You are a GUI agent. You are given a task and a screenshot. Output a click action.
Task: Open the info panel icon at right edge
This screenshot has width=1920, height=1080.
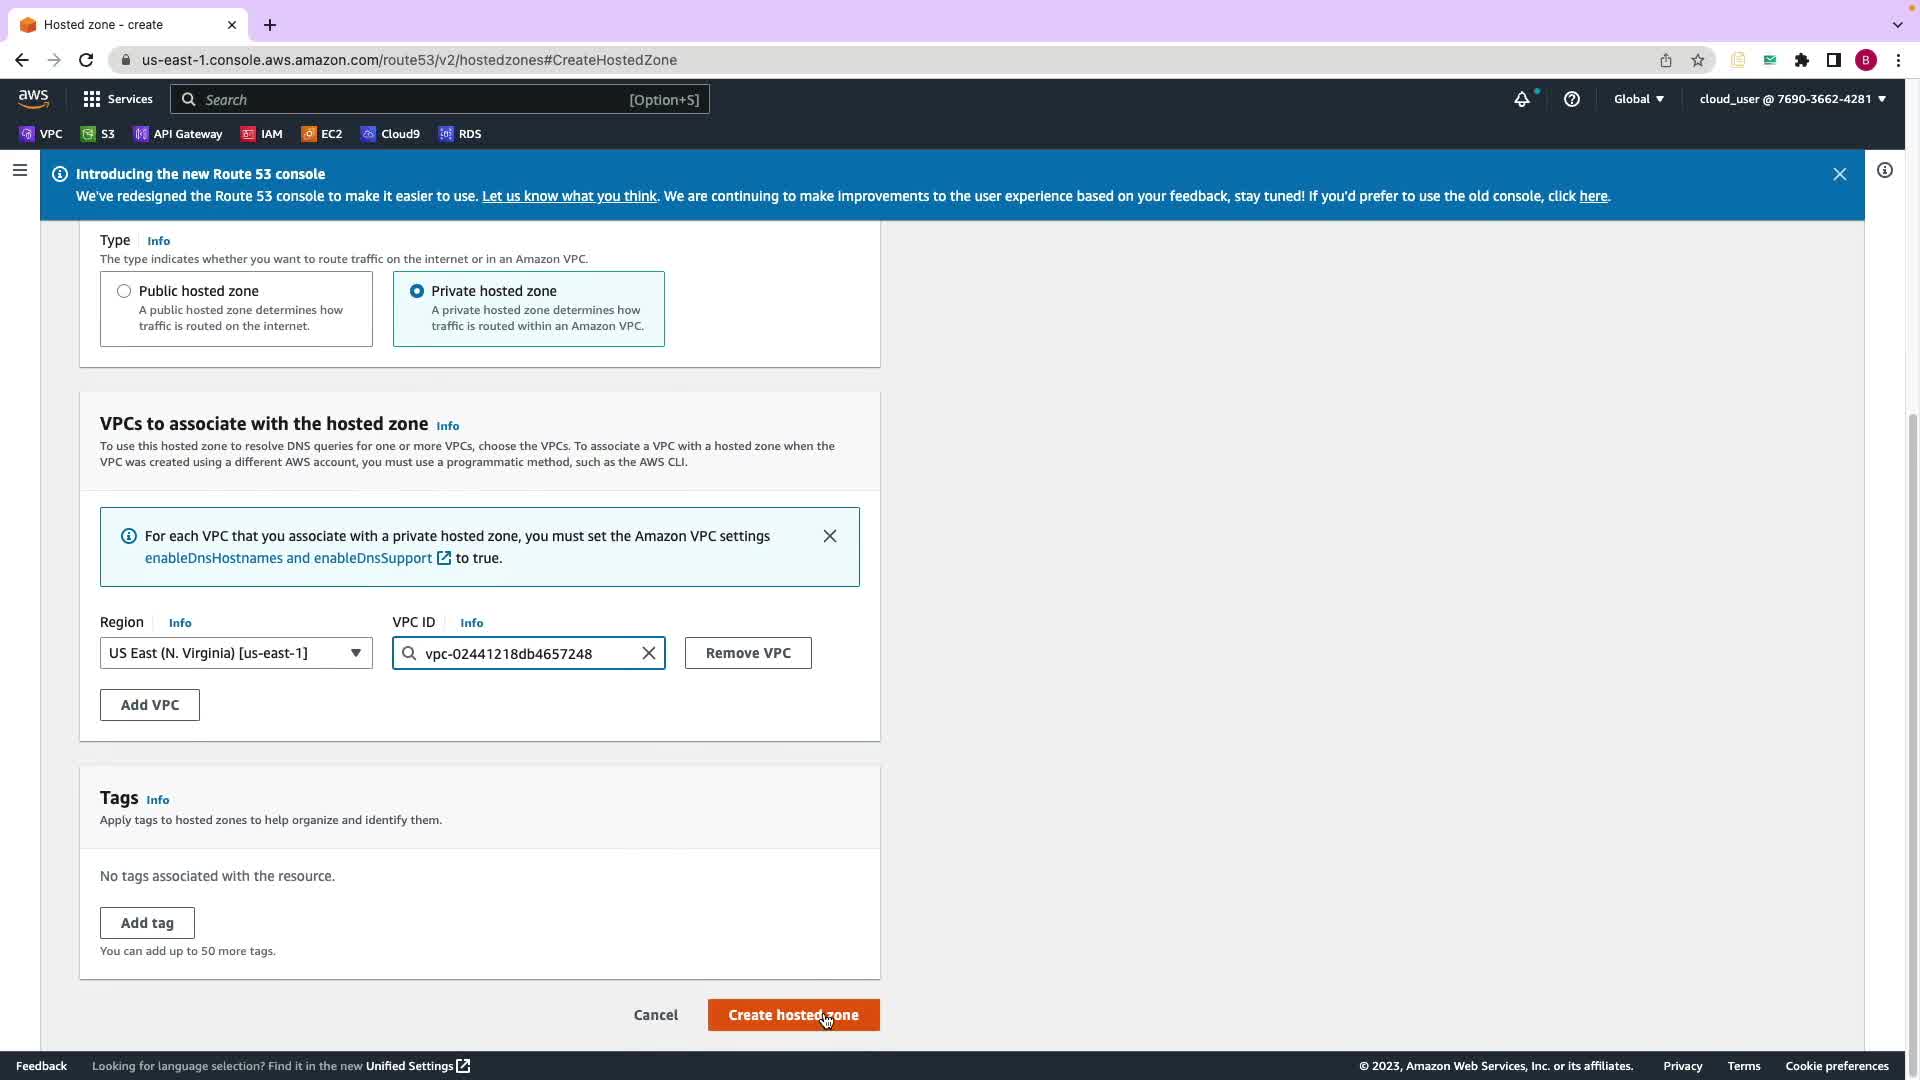[1884, 171]
